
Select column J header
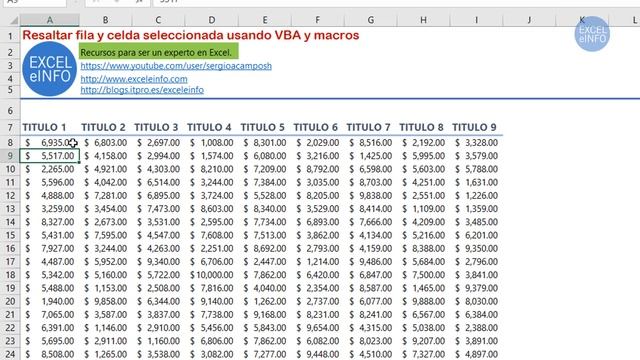(529, 20)
